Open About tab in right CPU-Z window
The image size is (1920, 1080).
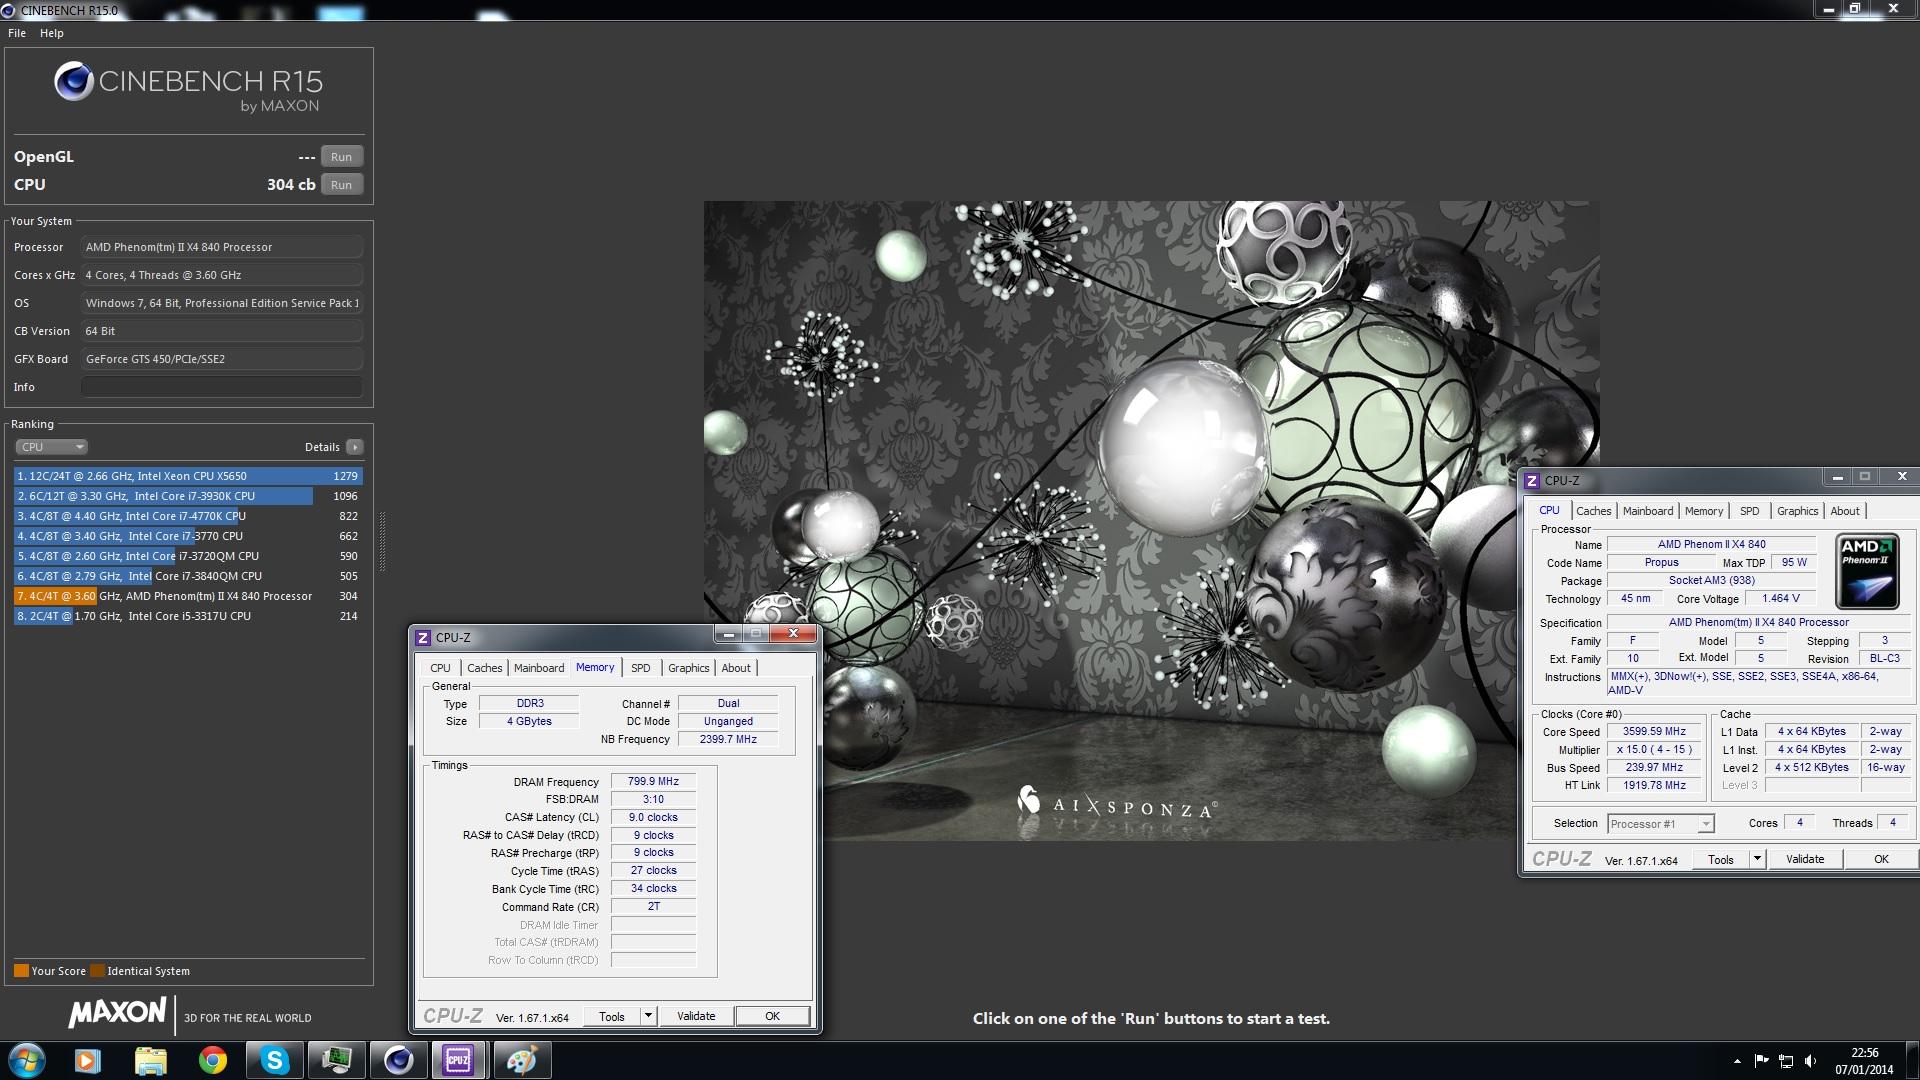coord(1845,511)
